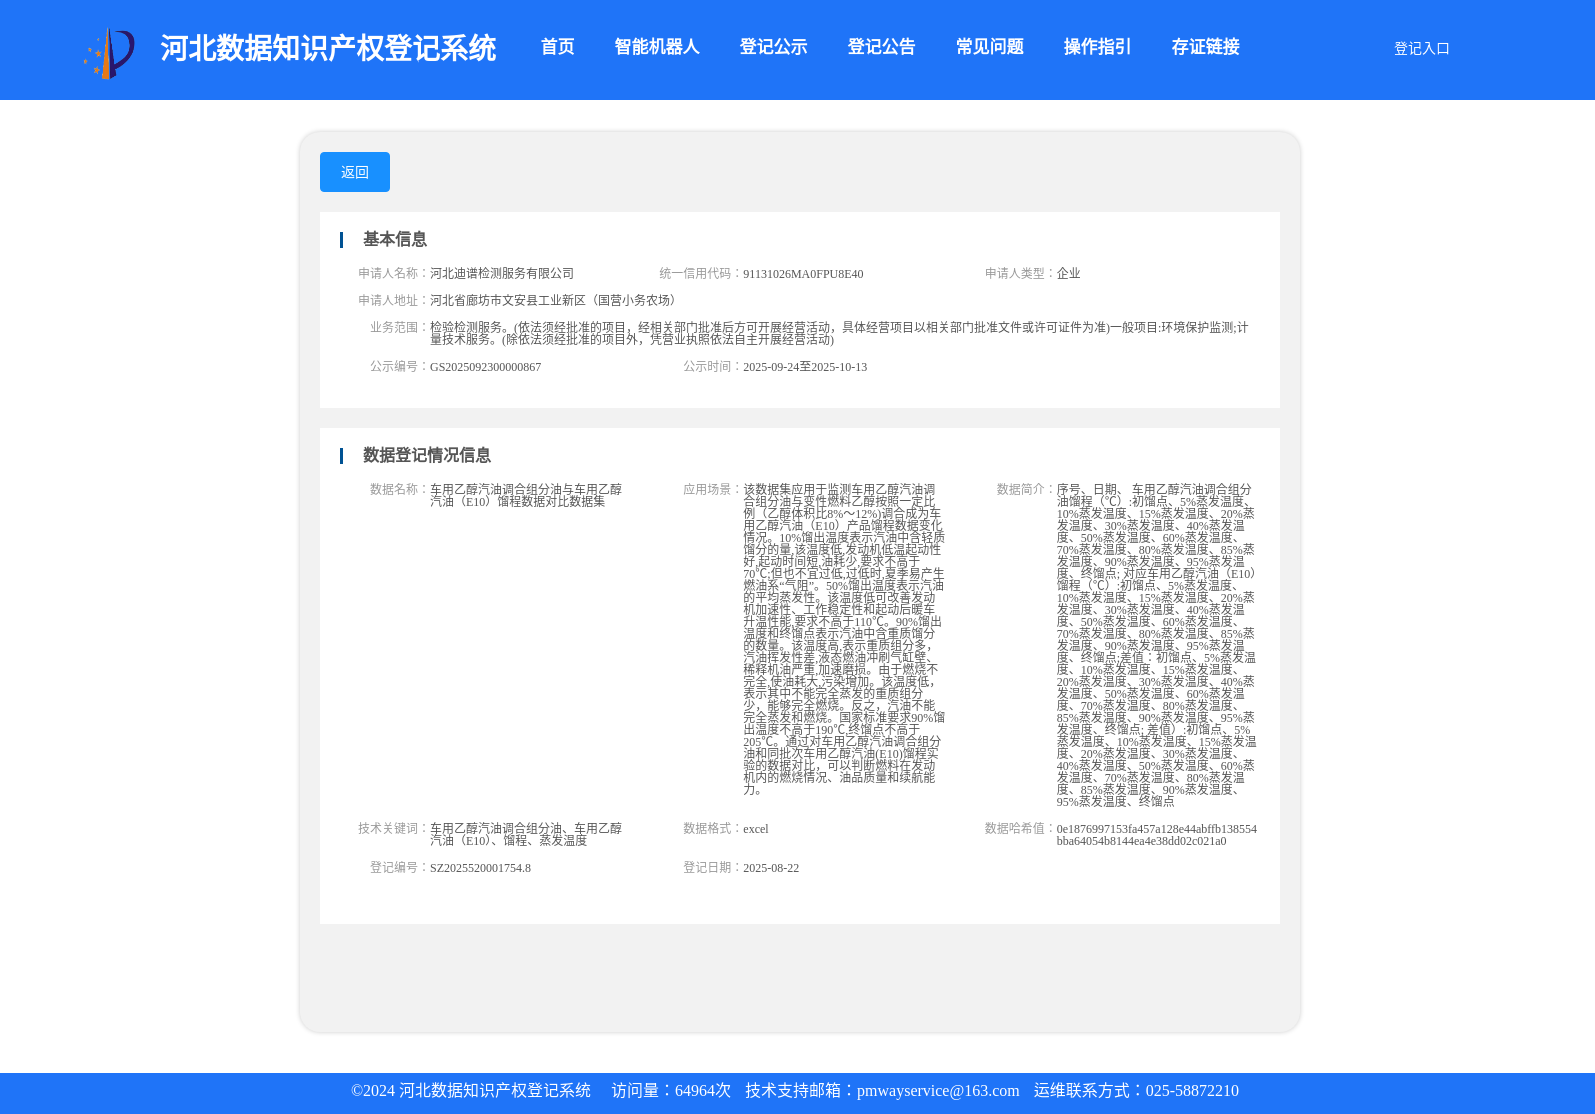The image size is (1595, 1114).
Task: Select publication period 2025-09-24至2025-10-13
Action: click(805, 367)
